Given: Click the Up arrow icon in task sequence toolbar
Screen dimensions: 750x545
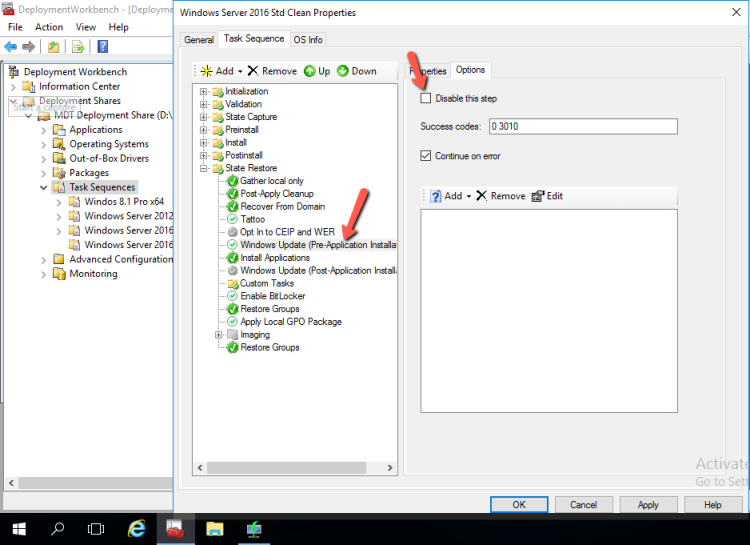Looking at the screenshot, I should [309, 71].
